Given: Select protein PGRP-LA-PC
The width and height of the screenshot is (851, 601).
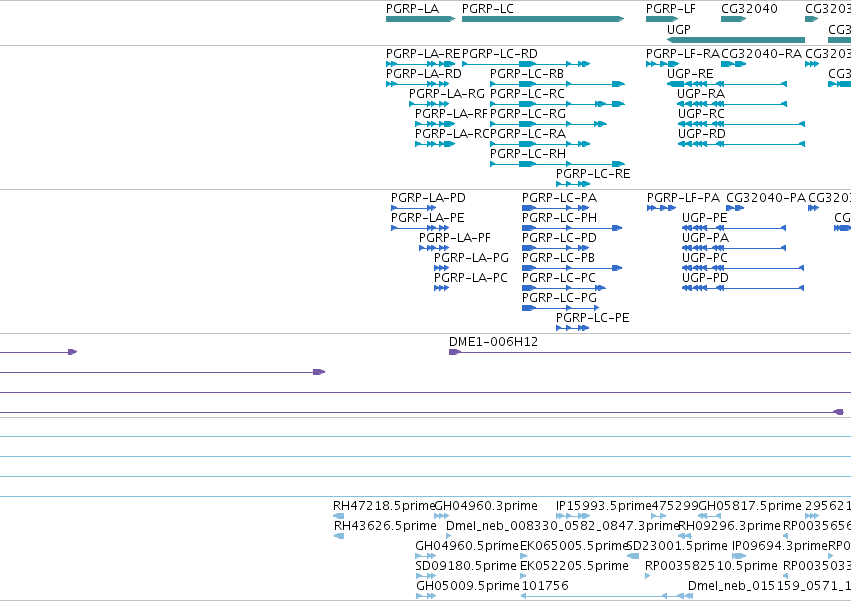Looking at the screenshot, I should click(441, 288).
